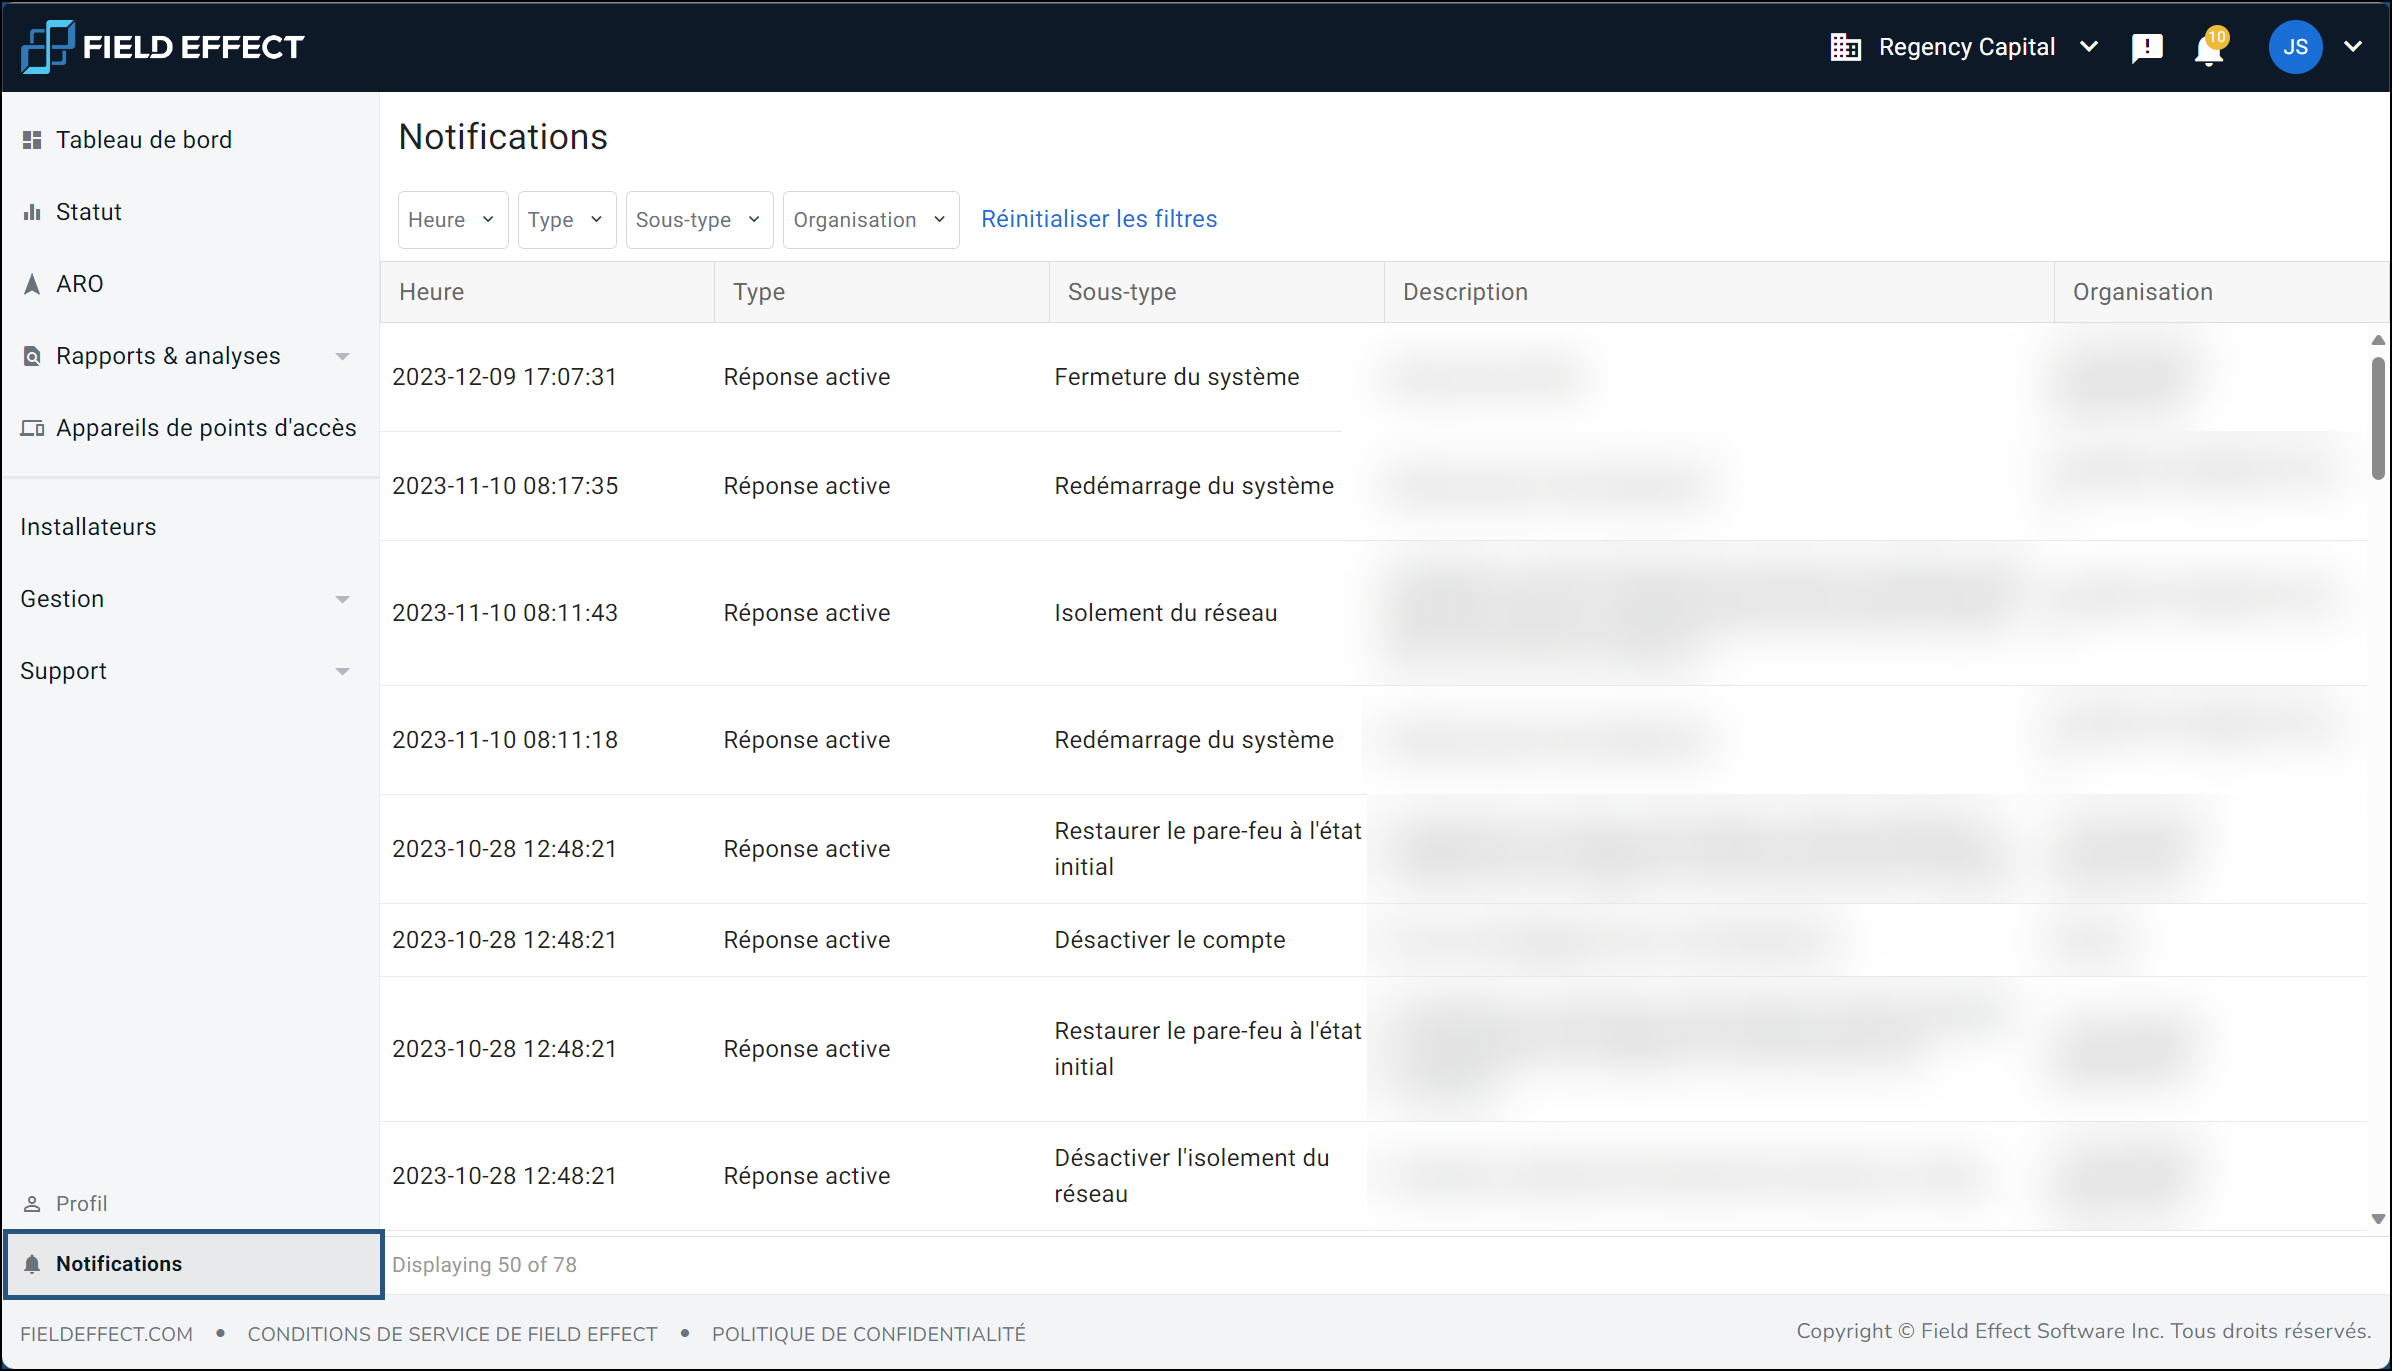Go to Statut in sidebar
The image size is (2392, 1371).
(88, 212)
